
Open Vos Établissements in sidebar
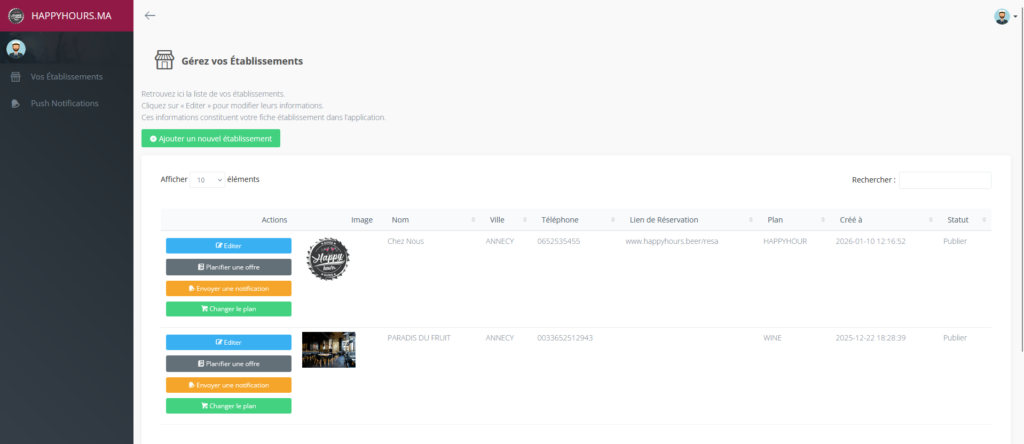[66, 77]
